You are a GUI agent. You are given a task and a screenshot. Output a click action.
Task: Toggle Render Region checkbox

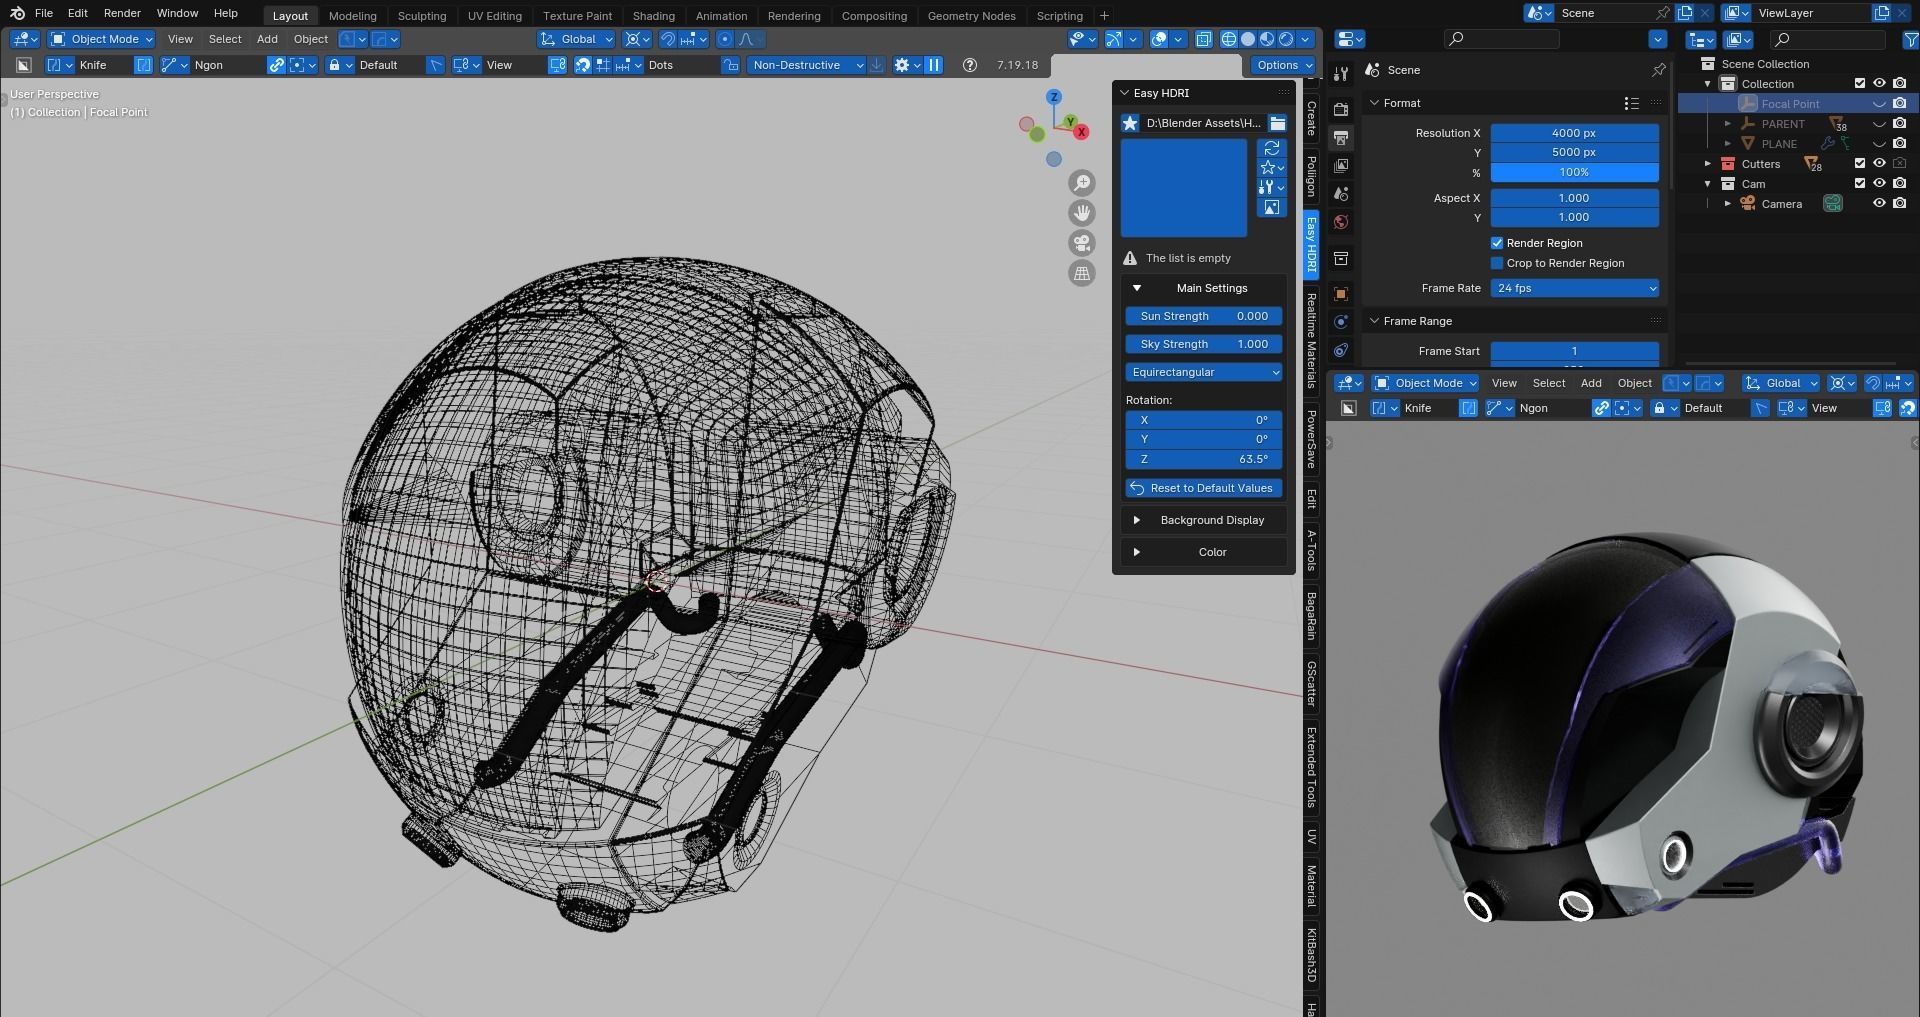(x=1497, y=243)
